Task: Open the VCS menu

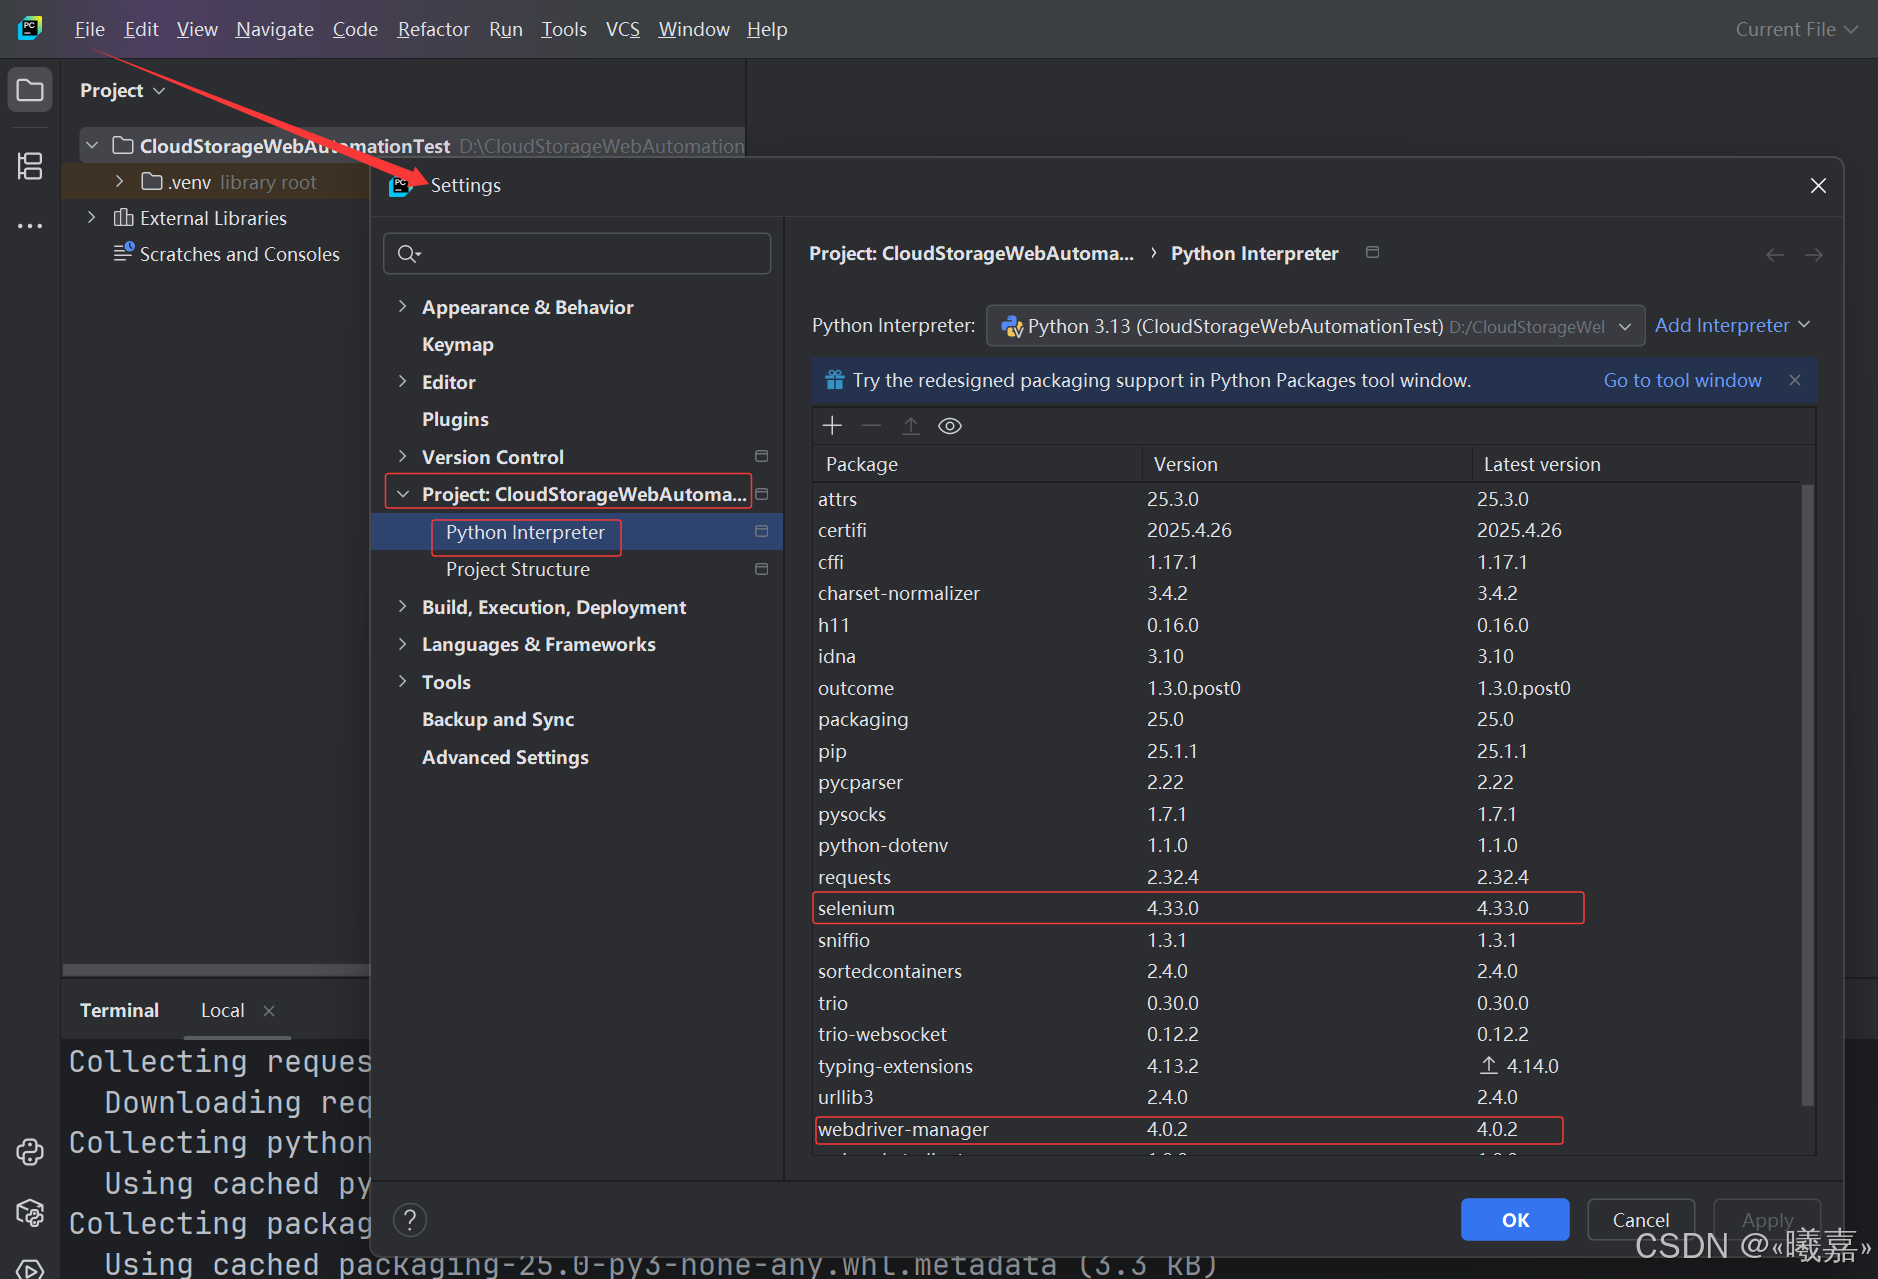Action: tap(622, 29)
